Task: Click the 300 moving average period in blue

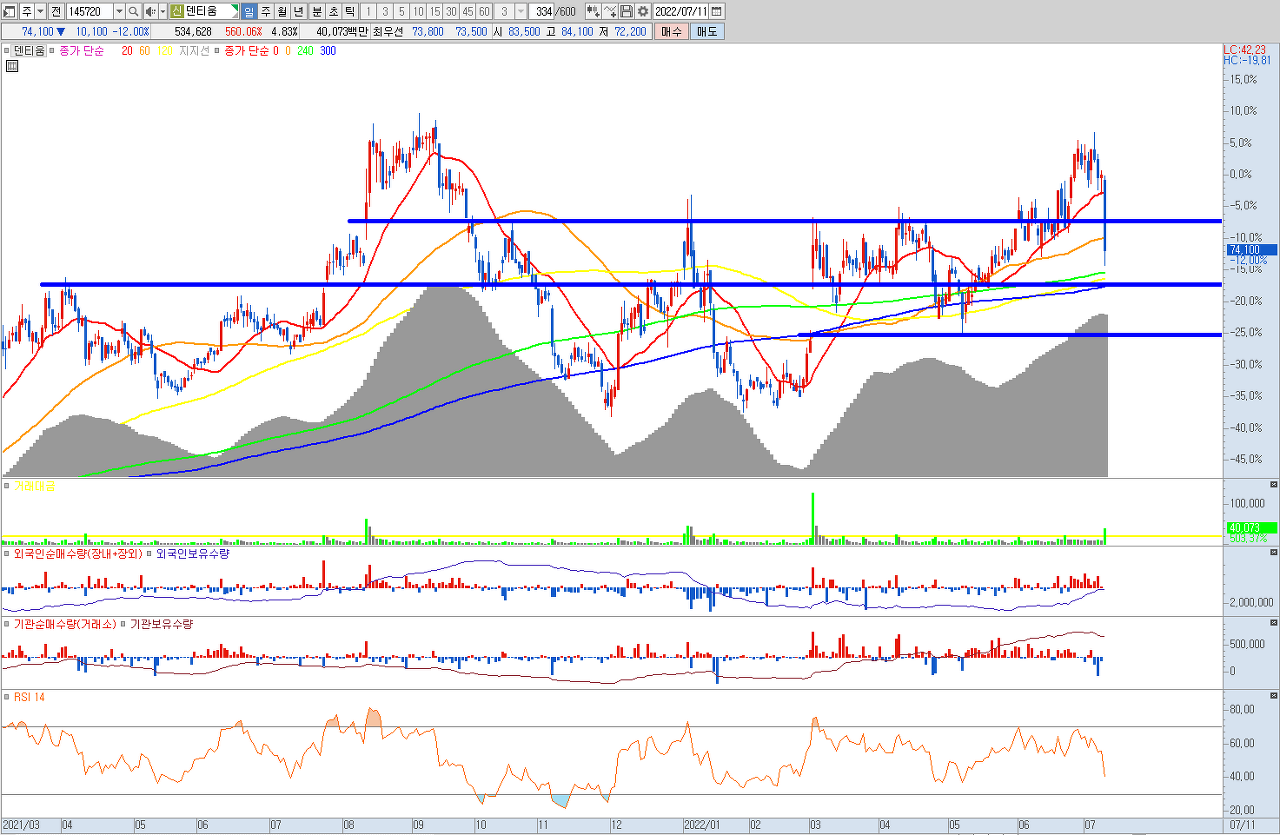Action: (328, 50)
